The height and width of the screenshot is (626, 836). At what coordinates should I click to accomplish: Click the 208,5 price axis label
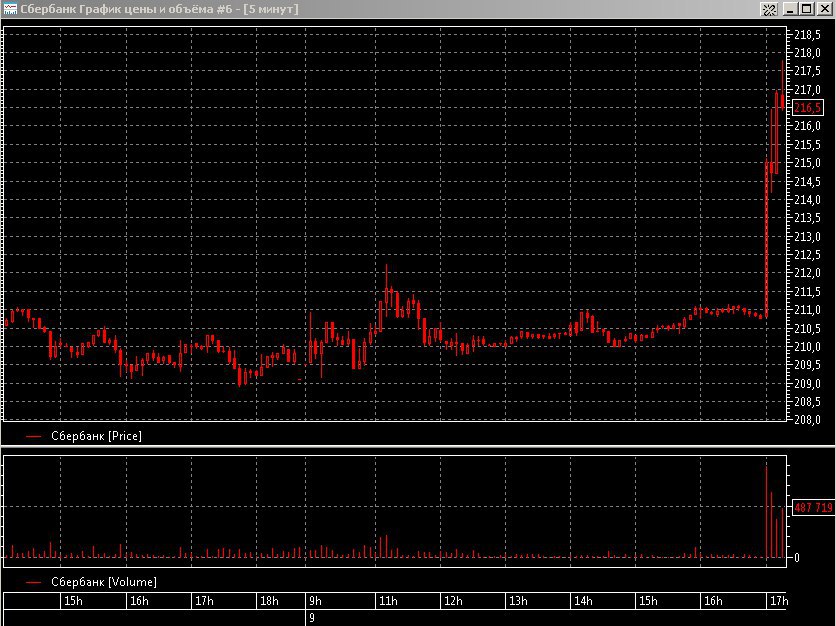click(x=807, y=402)
